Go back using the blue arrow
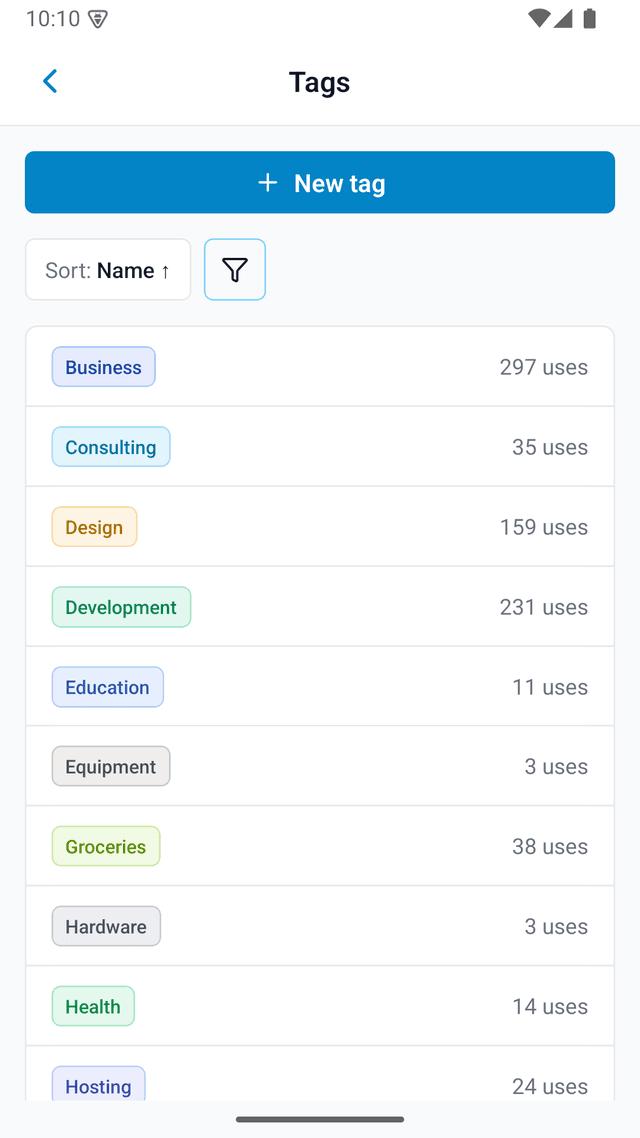 pos(50,81)
